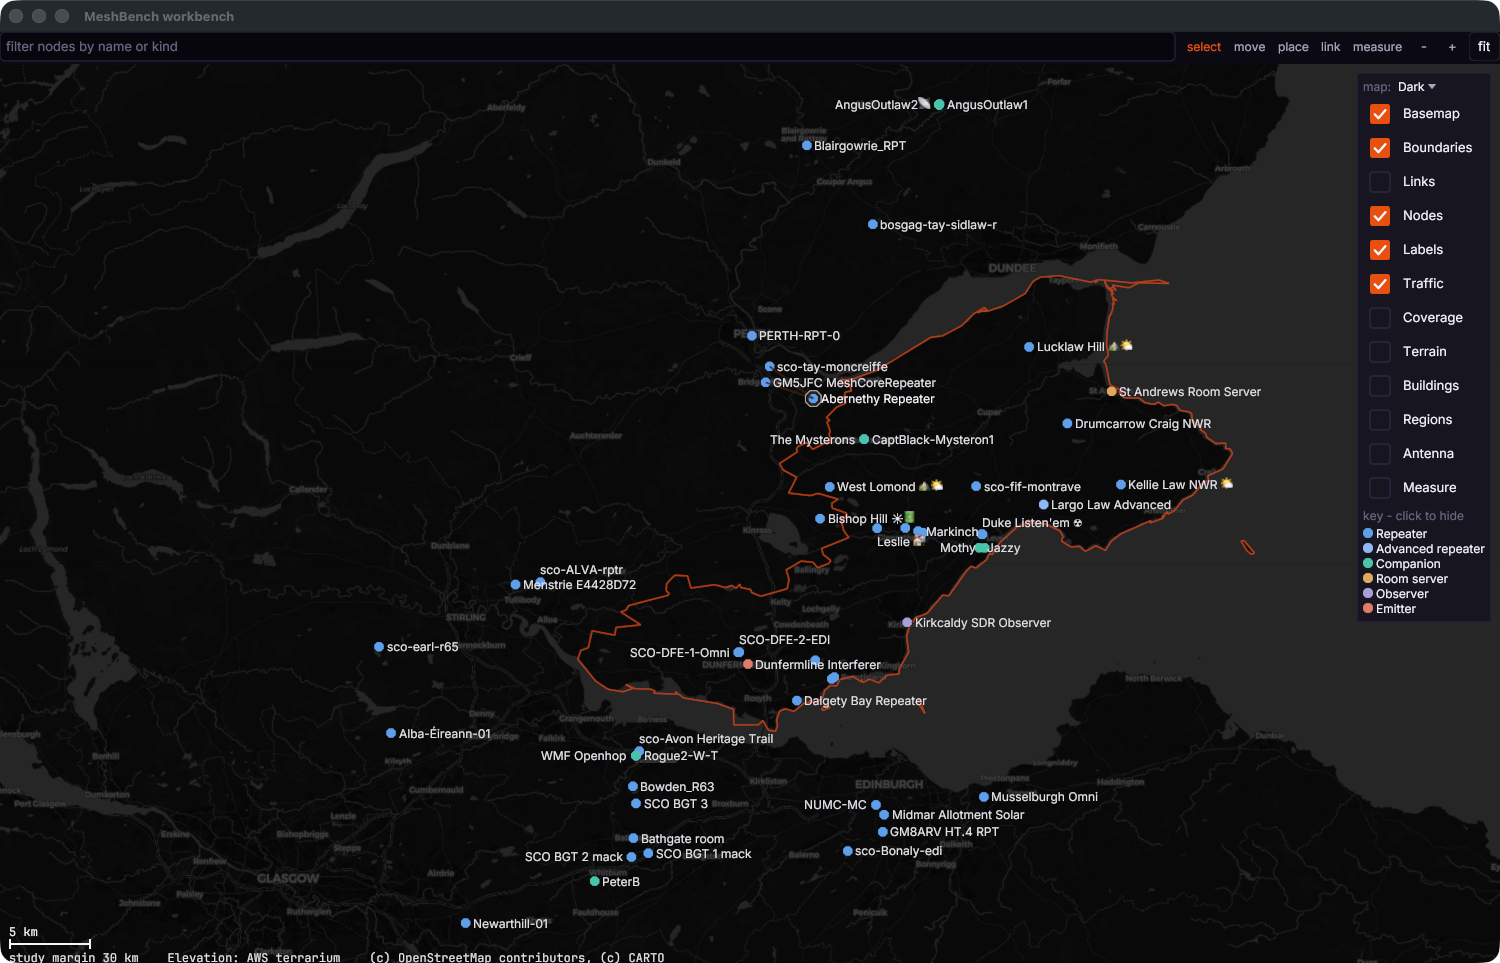Image resolution: width=1500 pixels, height=963 pixels.
Task: Click Room server legend entry
Action: (x=1405, y=579)
